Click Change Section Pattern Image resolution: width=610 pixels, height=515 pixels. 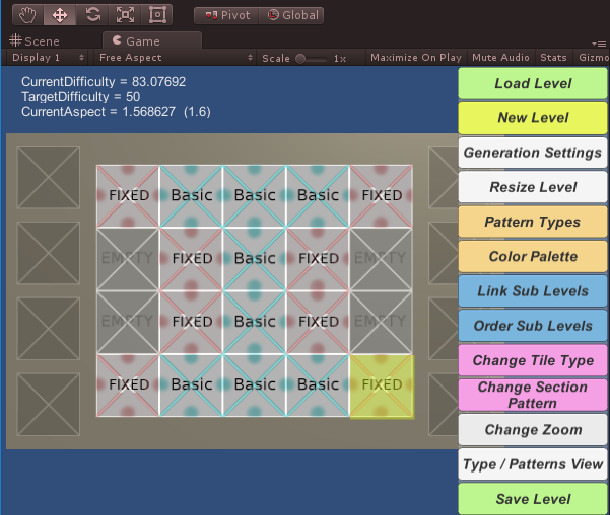533,395
